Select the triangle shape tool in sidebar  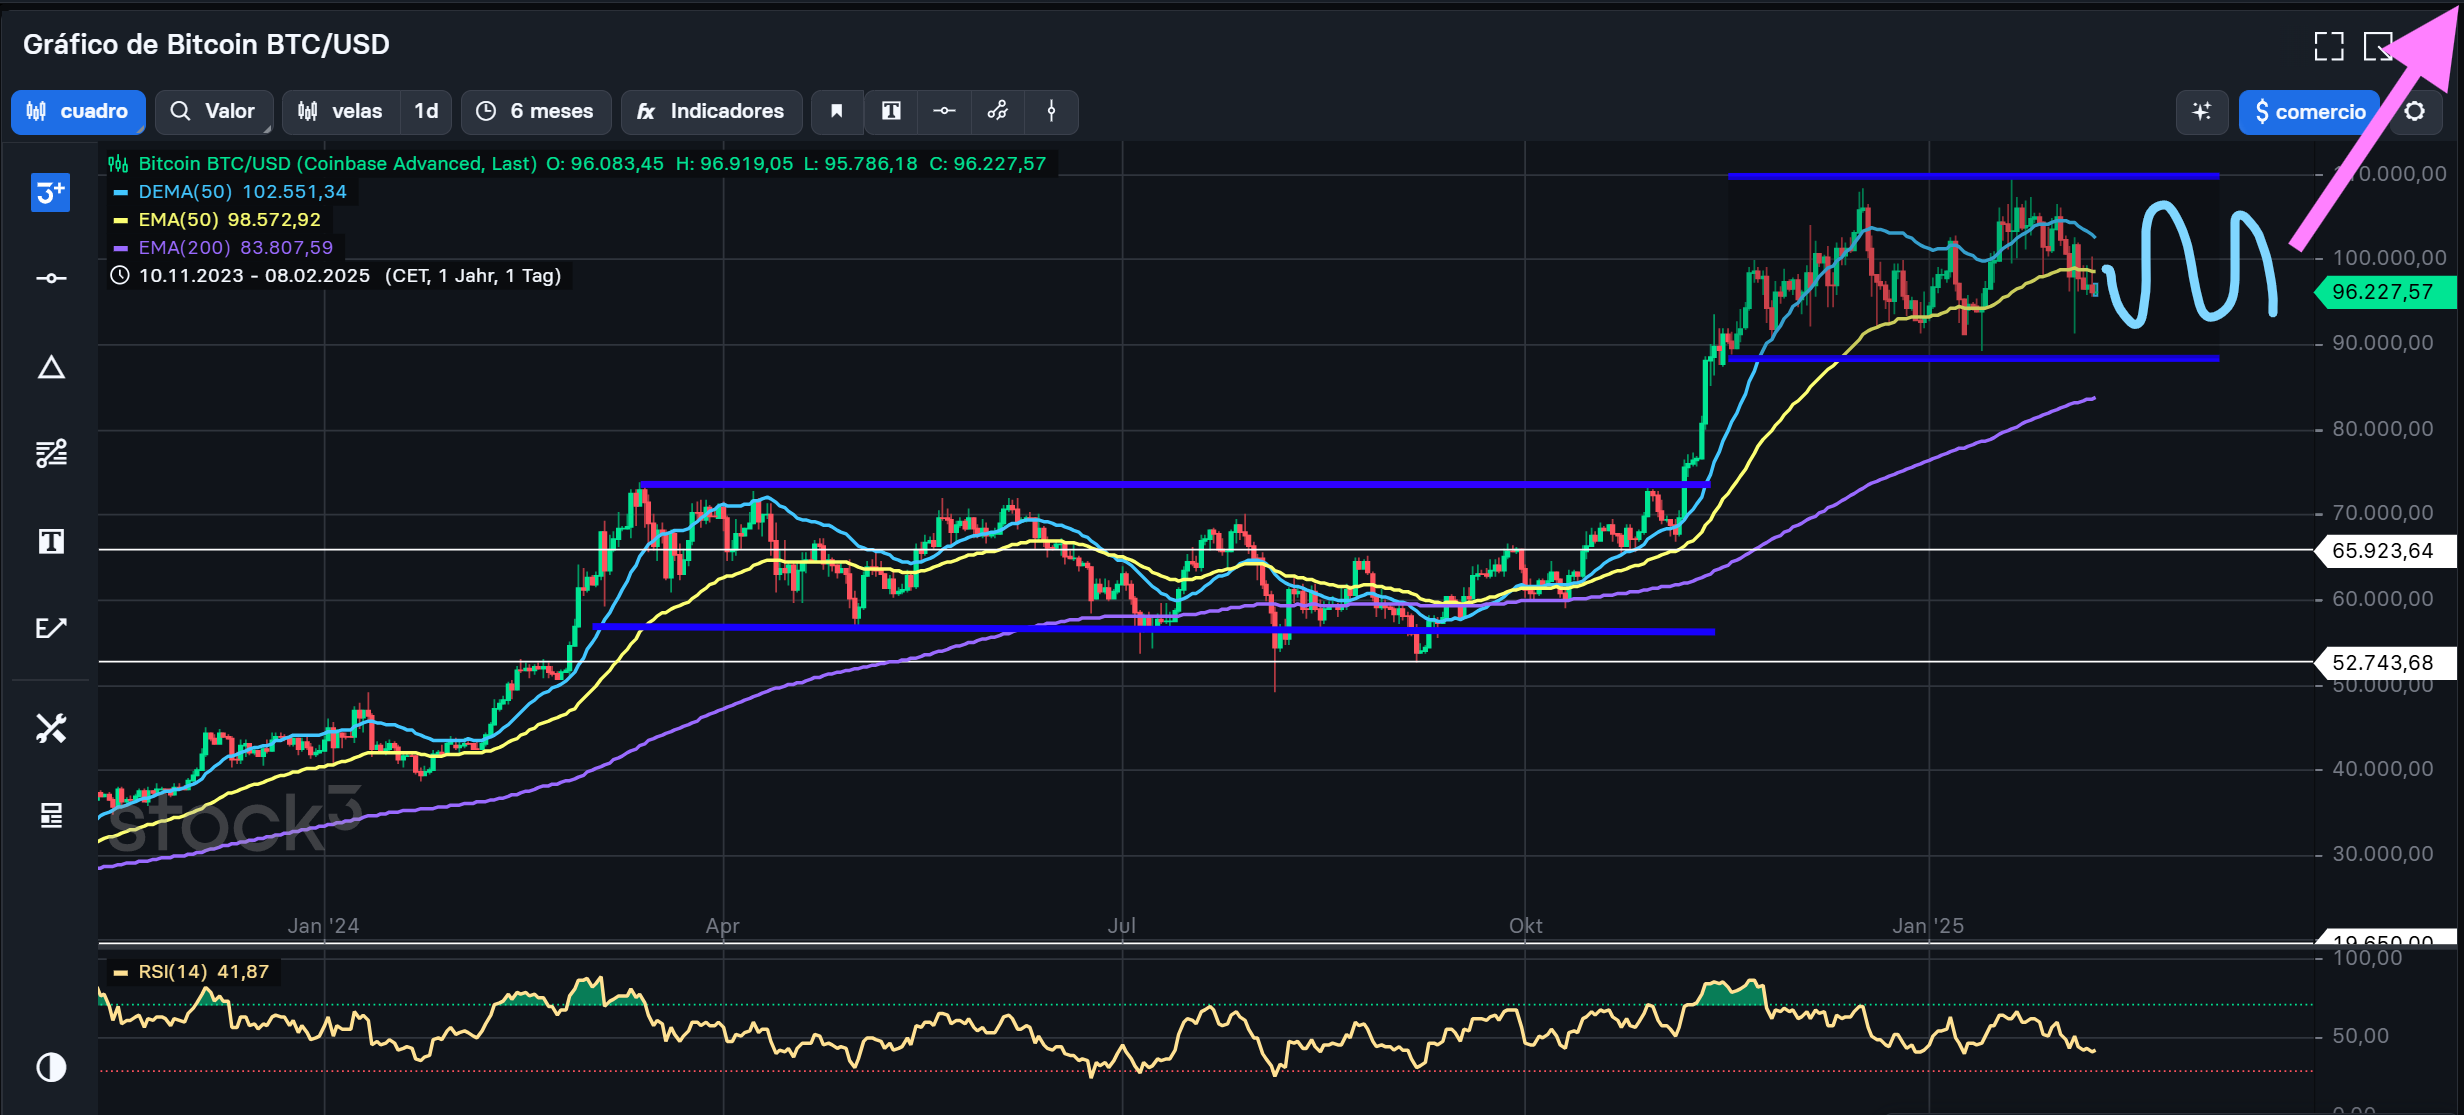(x=51, y=368)
